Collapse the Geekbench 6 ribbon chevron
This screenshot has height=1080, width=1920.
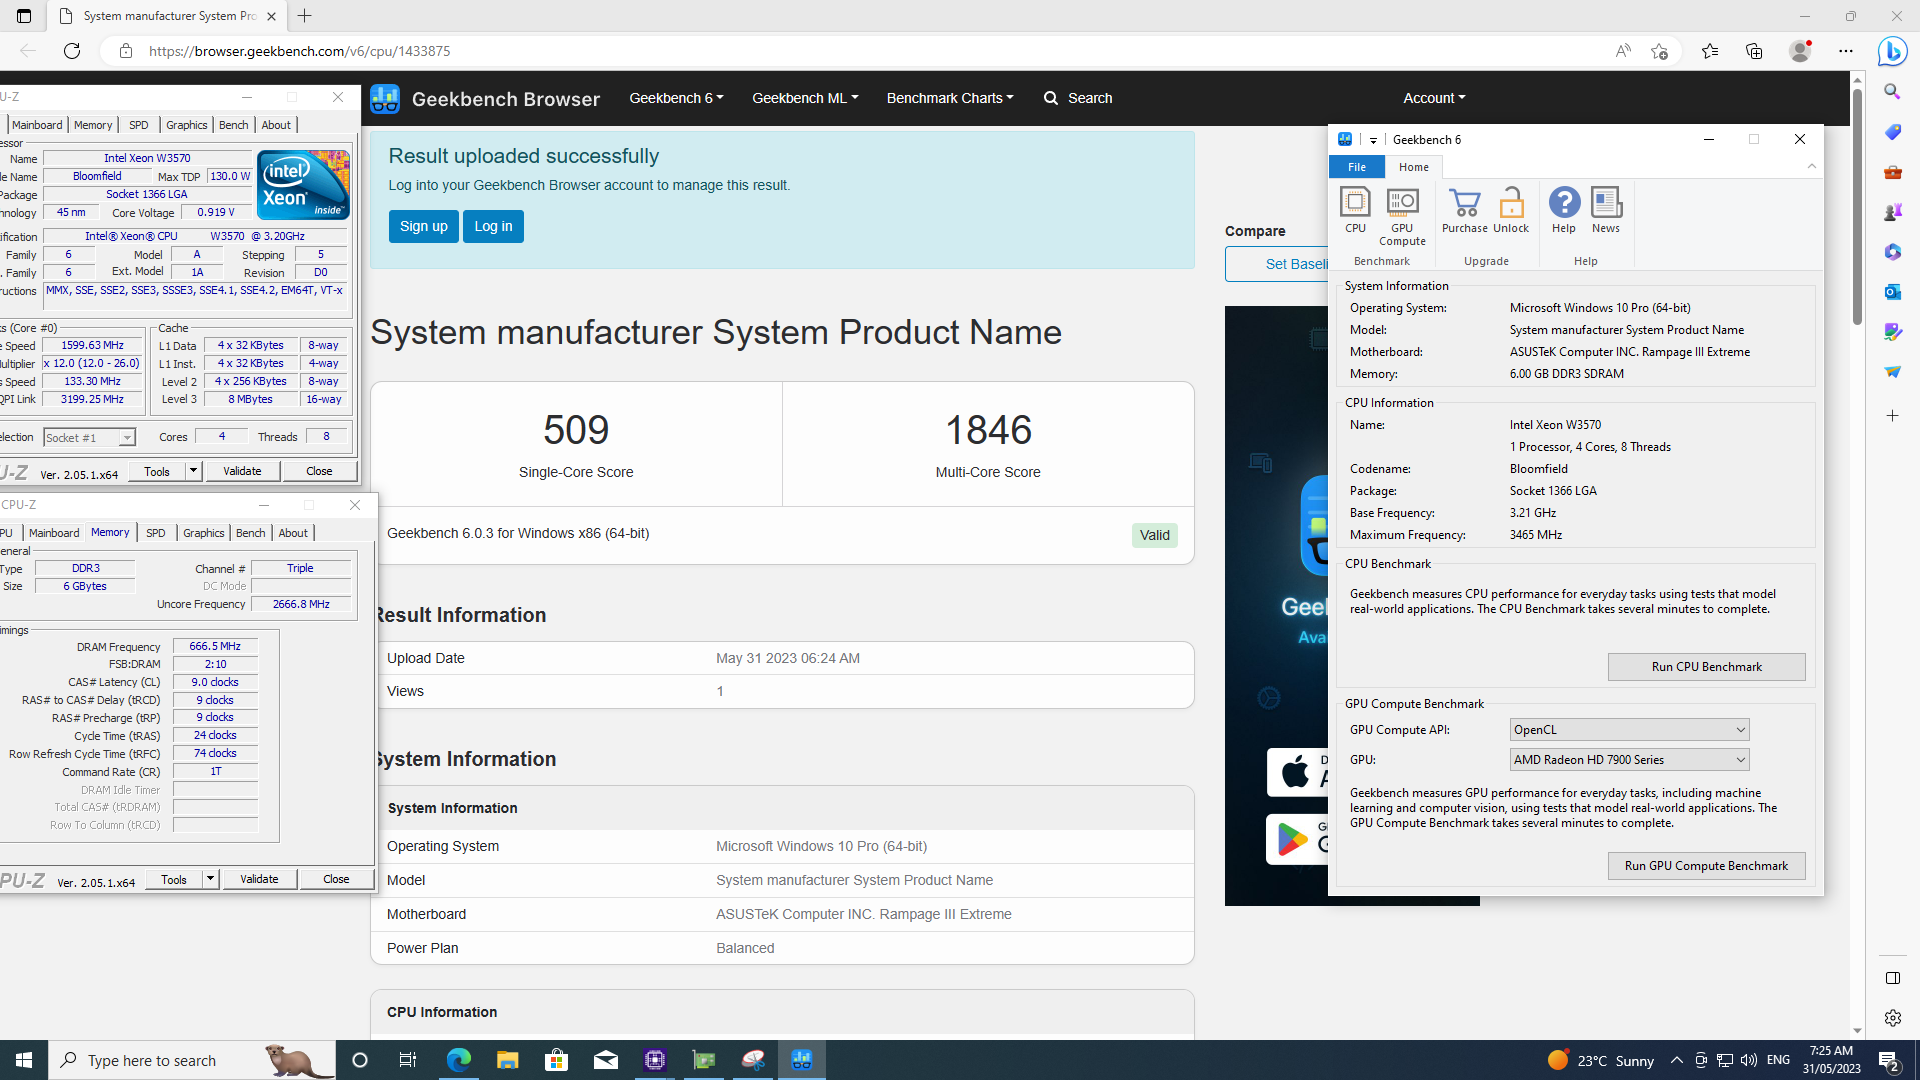click(x=1811, y=167)
